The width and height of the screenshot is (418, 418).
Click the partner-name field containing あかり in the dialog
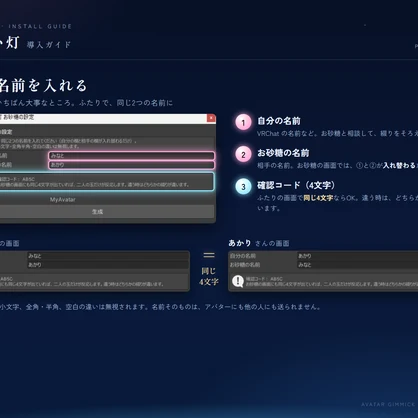(x=131, y=165)
